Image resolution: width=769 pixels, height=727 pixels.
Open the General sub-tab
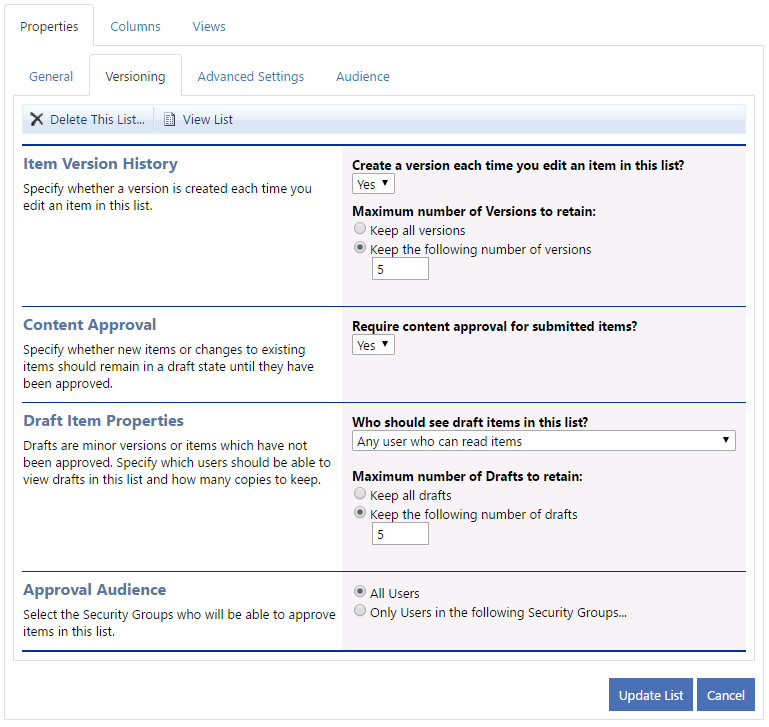coord(51,77)
